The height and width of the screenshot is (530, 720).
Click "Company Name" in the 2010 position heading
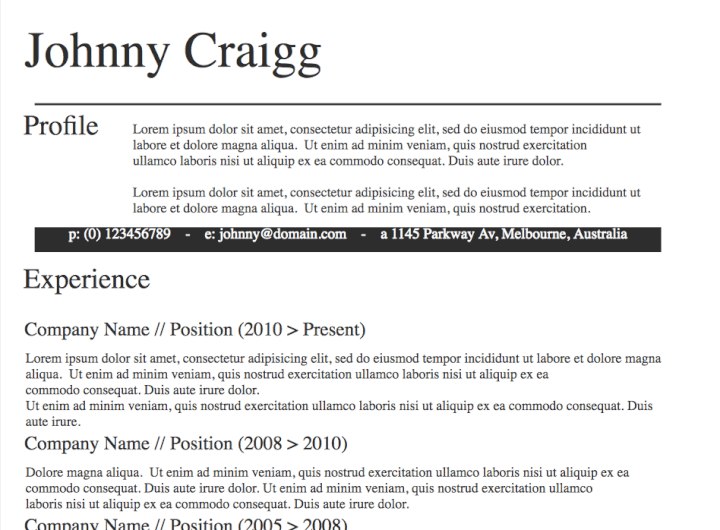tap(86, 330)
